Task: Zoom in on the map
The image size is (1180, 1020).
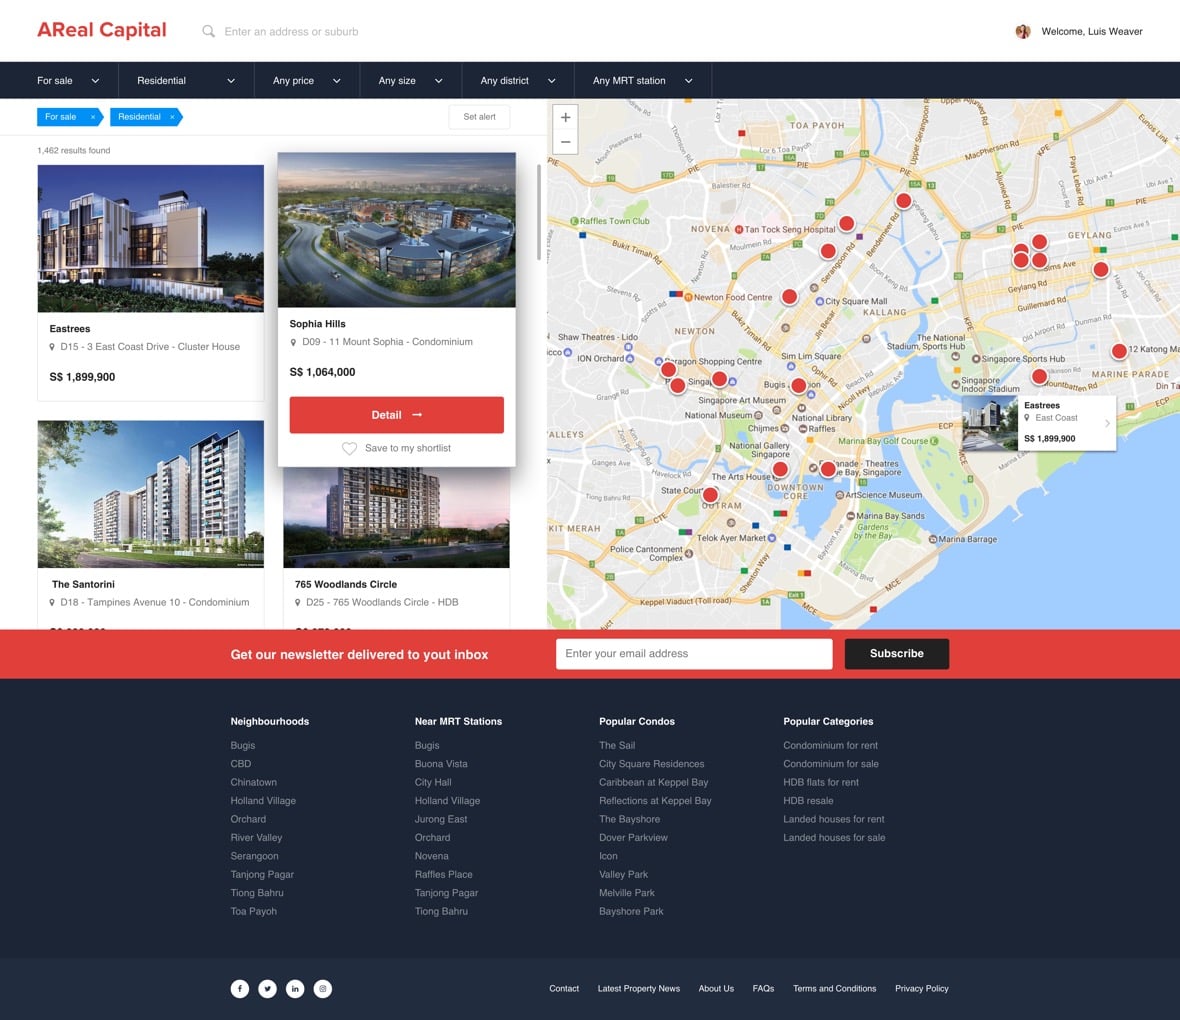Action: (565, 117)
